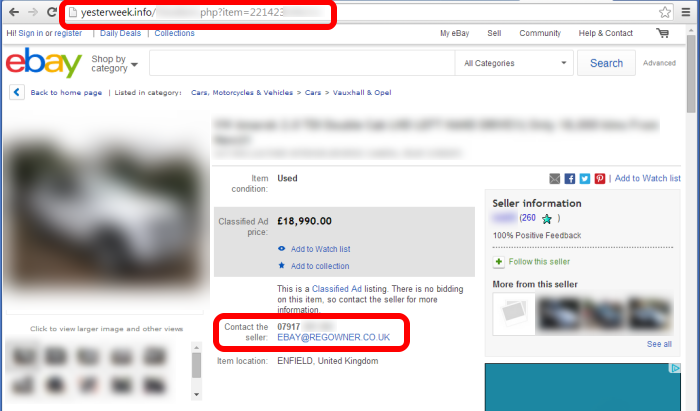
Task: Click the page vertical scrollbar handle
Action: click(x=691, y=74)
